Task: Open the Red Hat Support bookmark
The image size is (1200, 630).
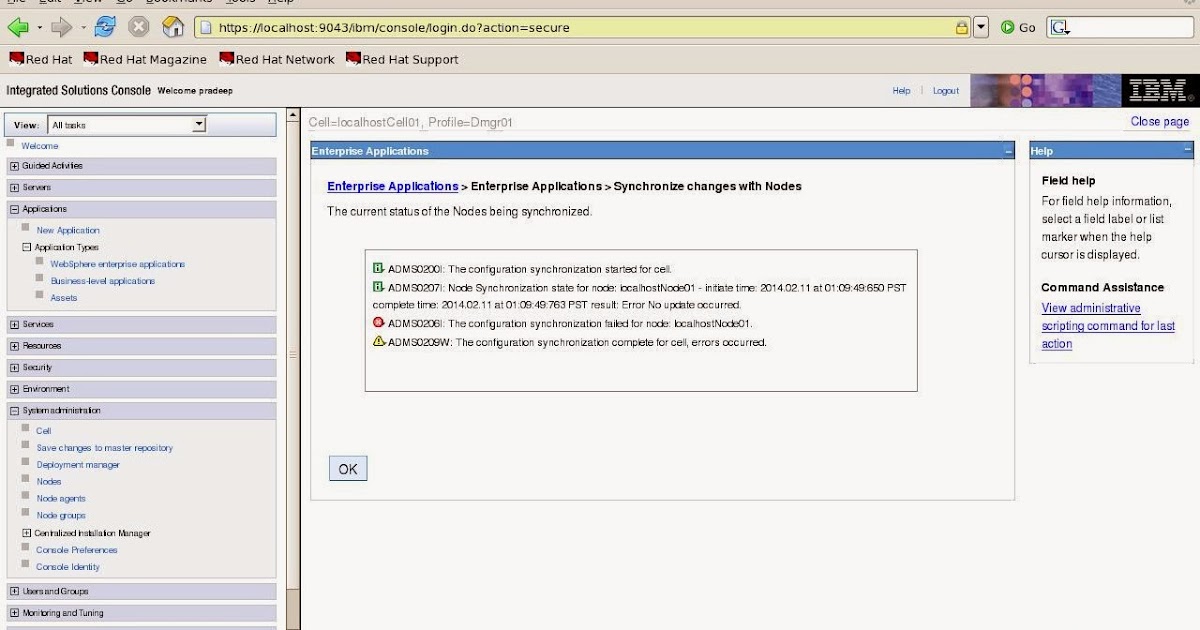Action: [x=402, y=59]
